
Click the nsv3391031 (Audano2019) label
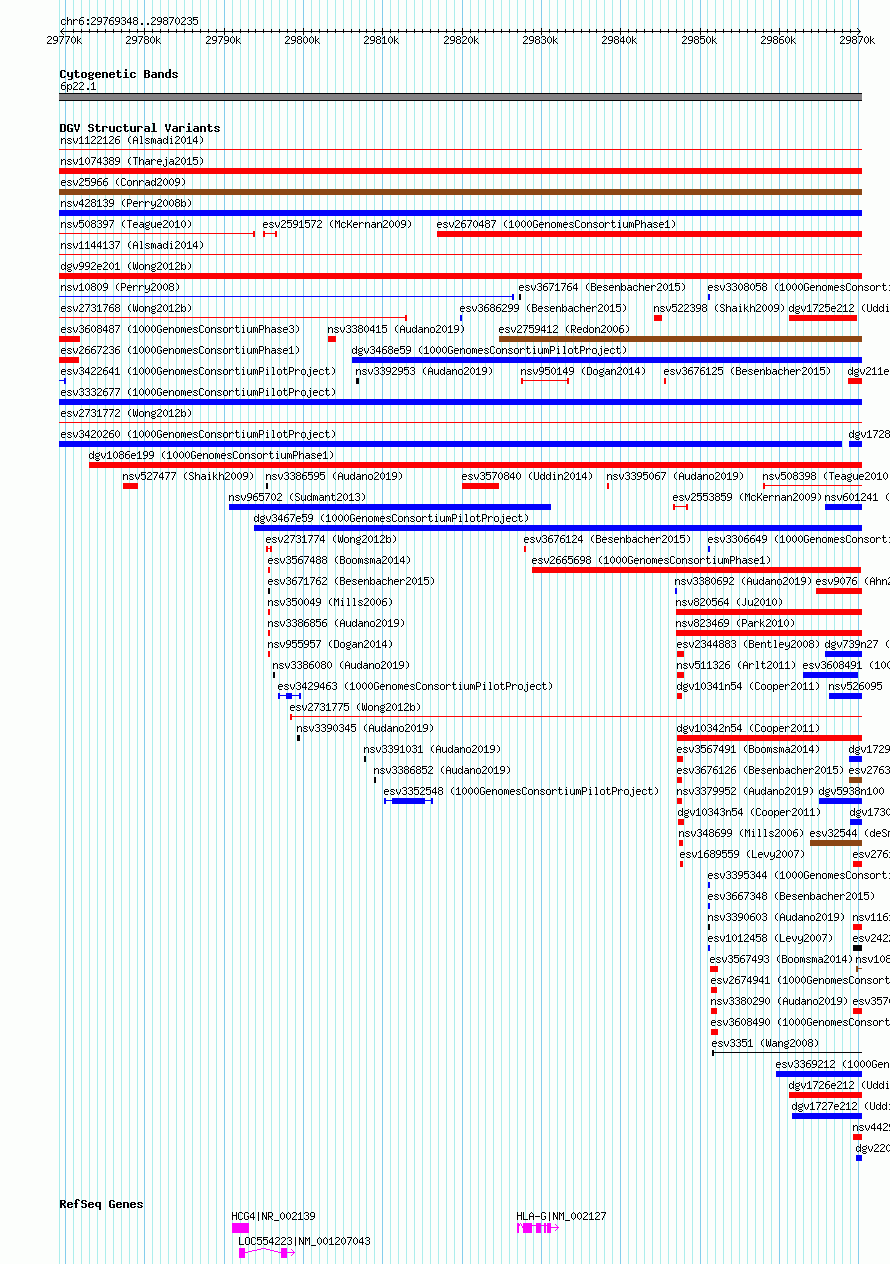click(x=432, y=749)
